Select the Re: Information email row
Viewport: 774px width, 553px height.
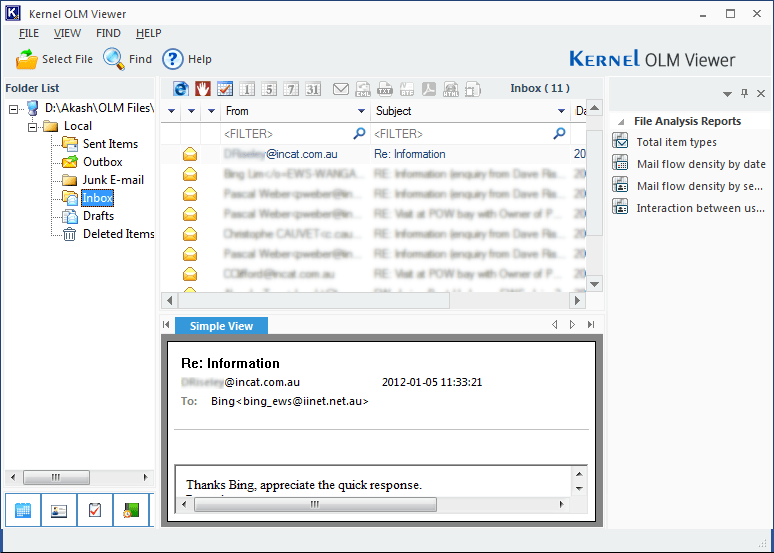pos(373,154)
